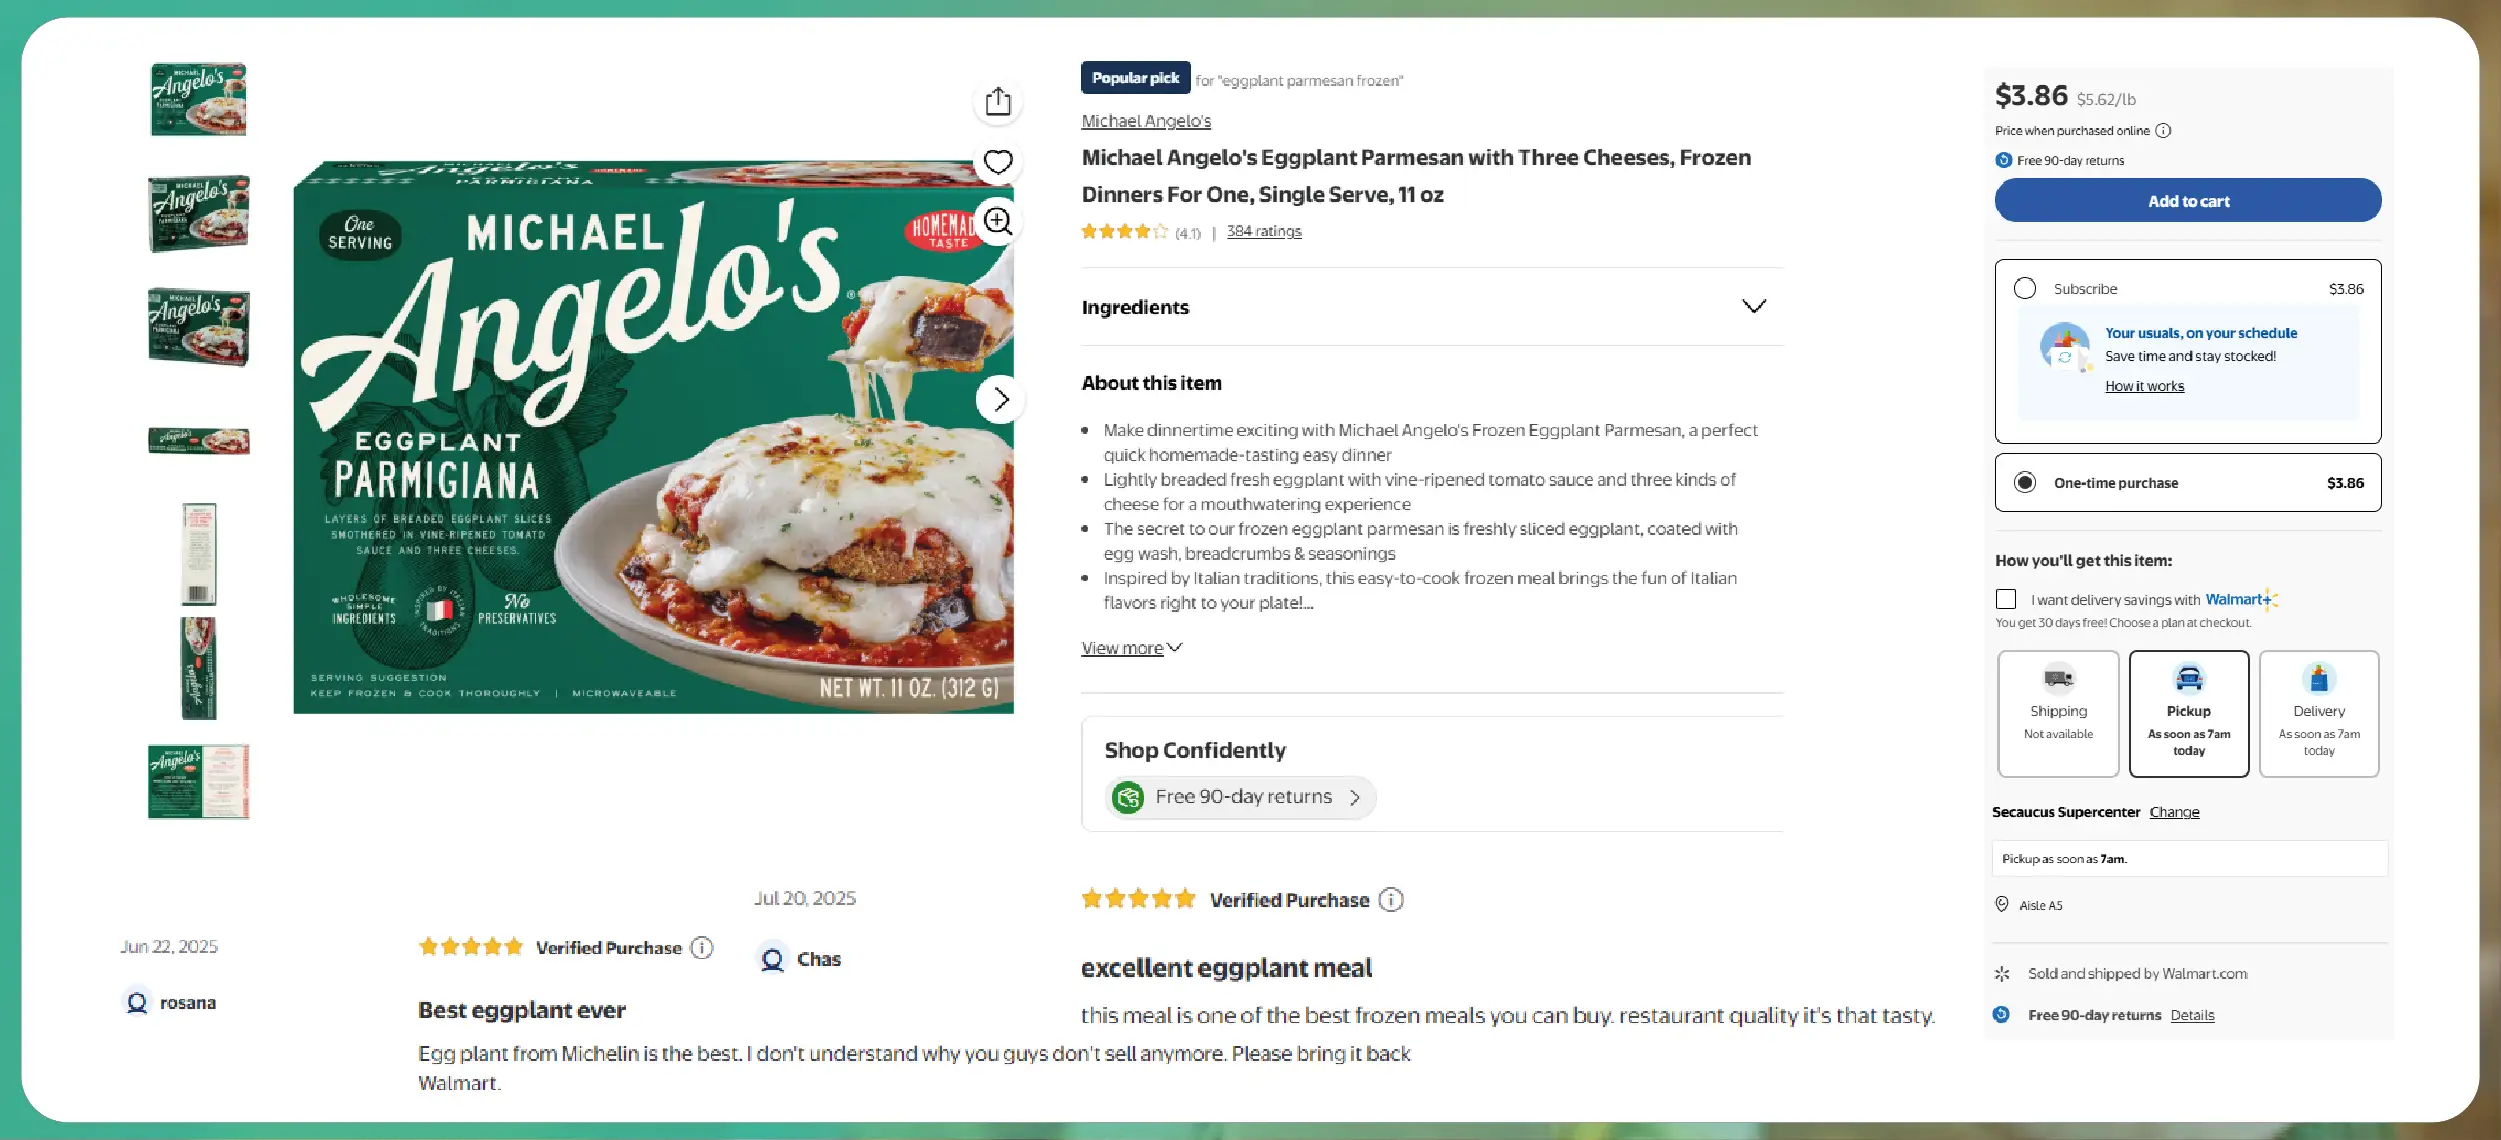Add item to favorites with heart icon
Image resolution: width=2501 pixels, height=1140 pixels.
[x=997, y=162]
